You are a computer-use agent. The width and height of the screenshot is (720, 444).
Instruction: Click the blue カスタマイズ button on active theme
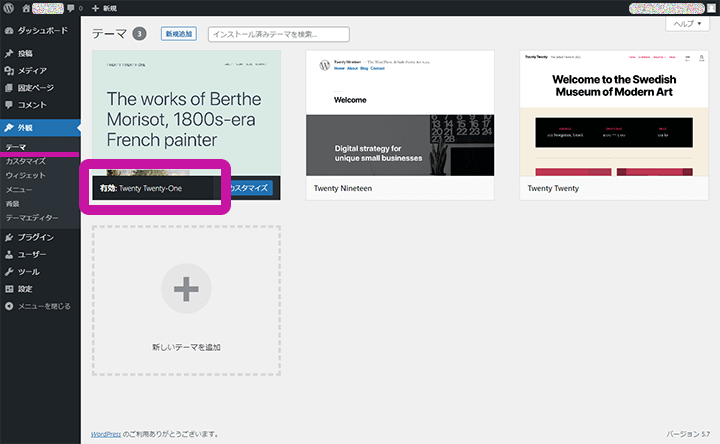248,188
